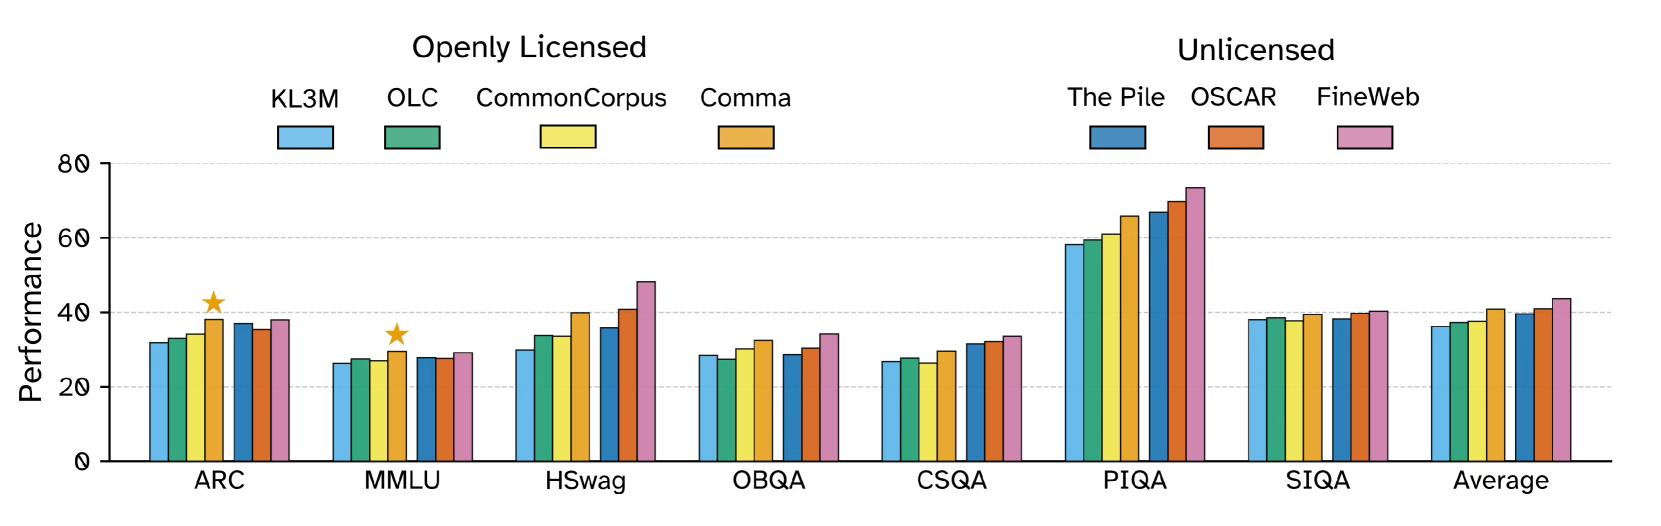This screenshot has height=526, width=1661.
Task: Click the CommonCorpus legend text label
Action: [571, 98]
